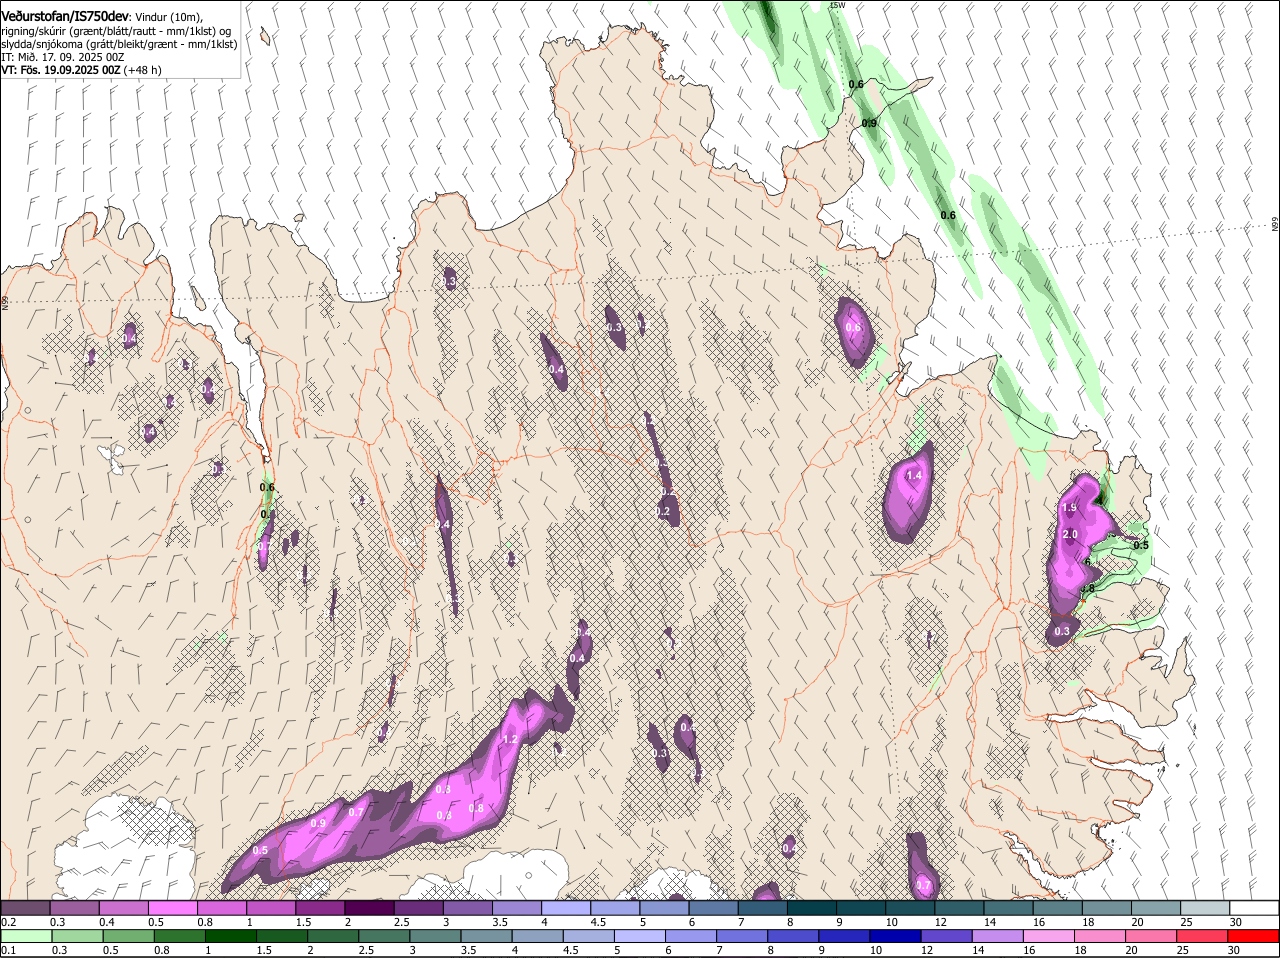Screen dimensions: 1280x958
Task: Select the '1.5' label under lower legend row
Action: click(265, 950)
